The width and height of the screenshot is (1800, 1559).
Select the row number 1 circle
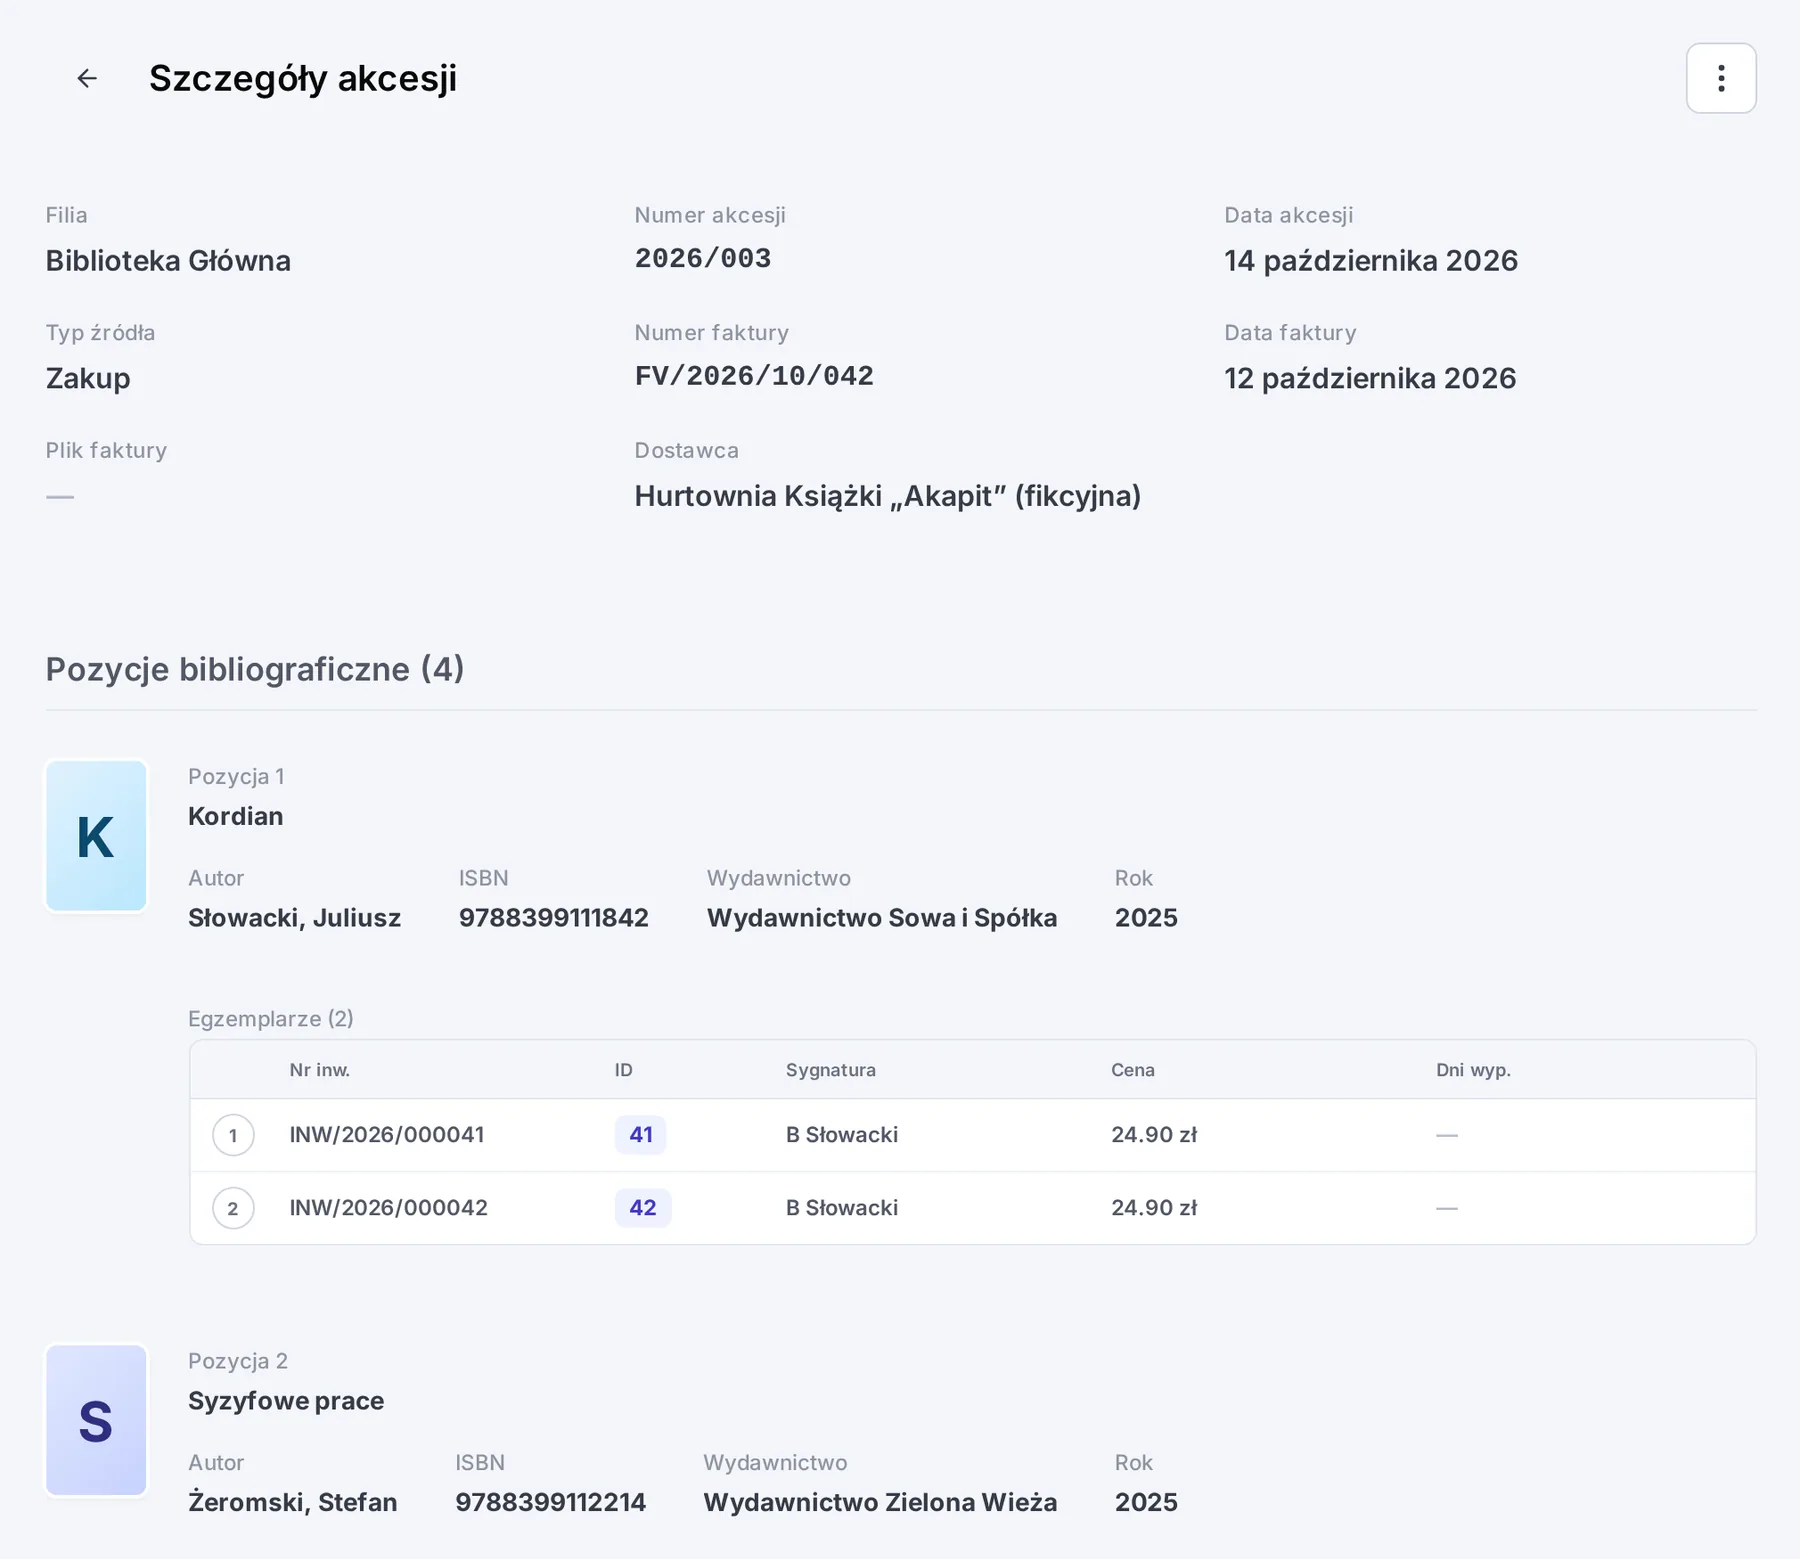pos(233,1135)
